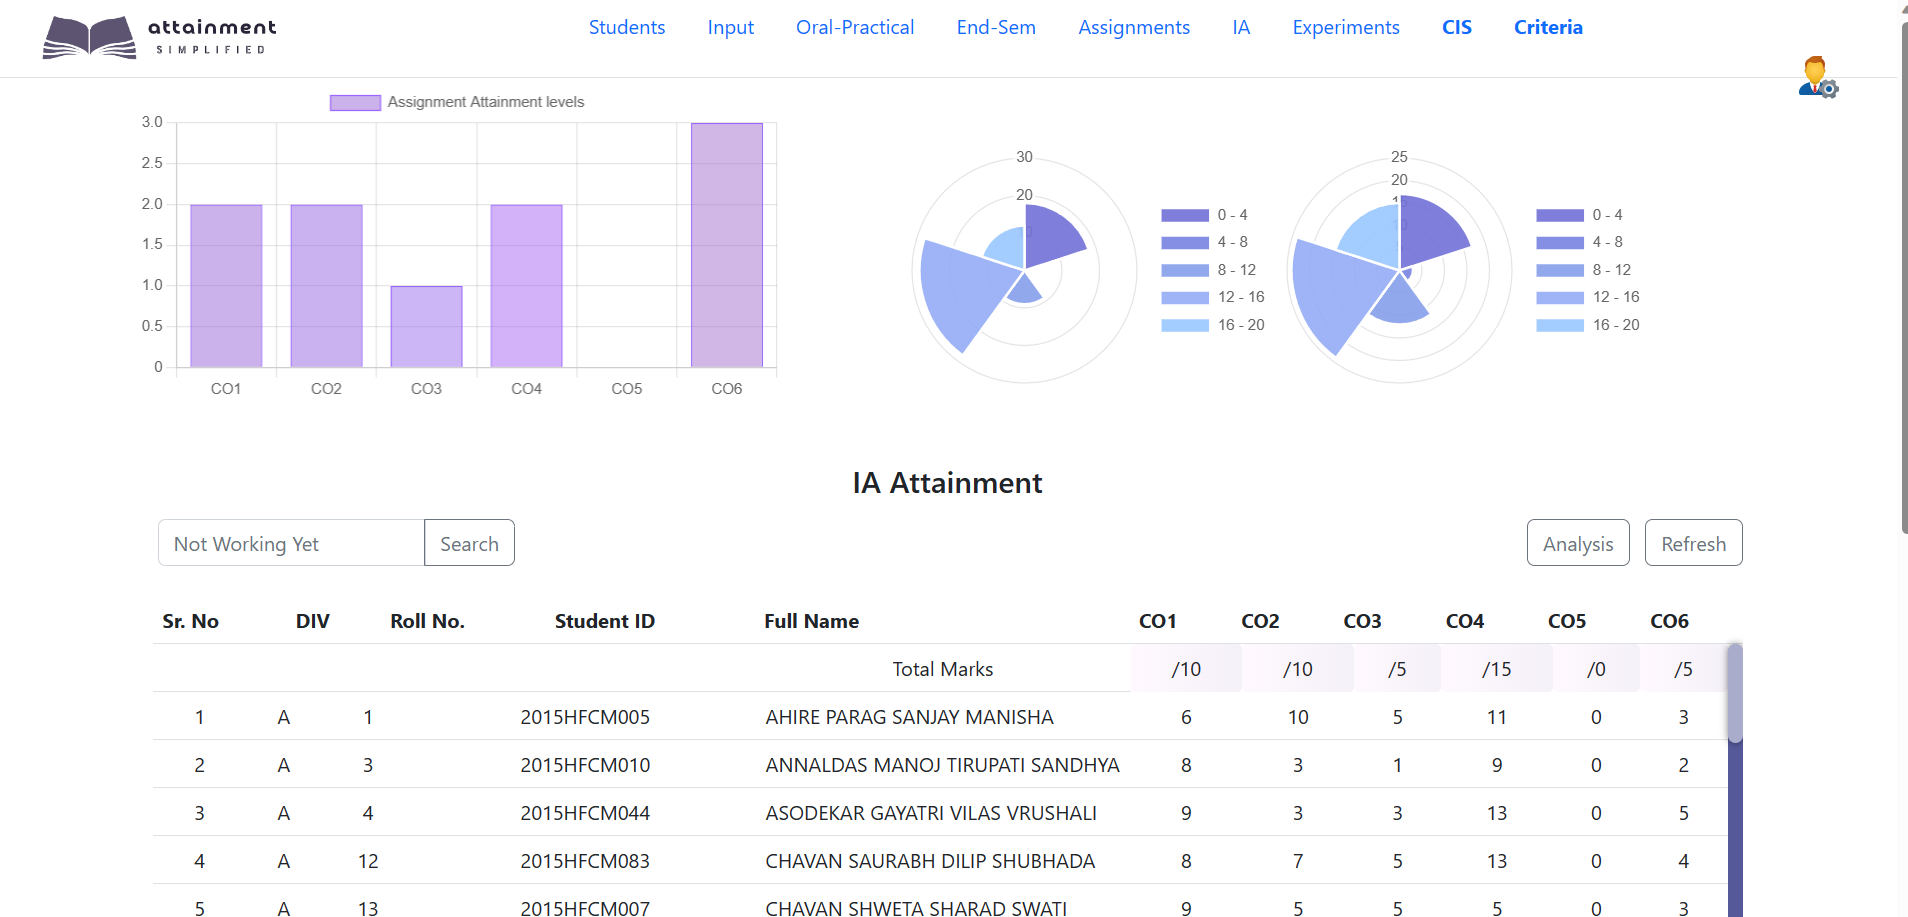1908x917 pixels.
Task: Toggle 4 - 8 legend in first polar chart
Action: (x=1185, y=242)
